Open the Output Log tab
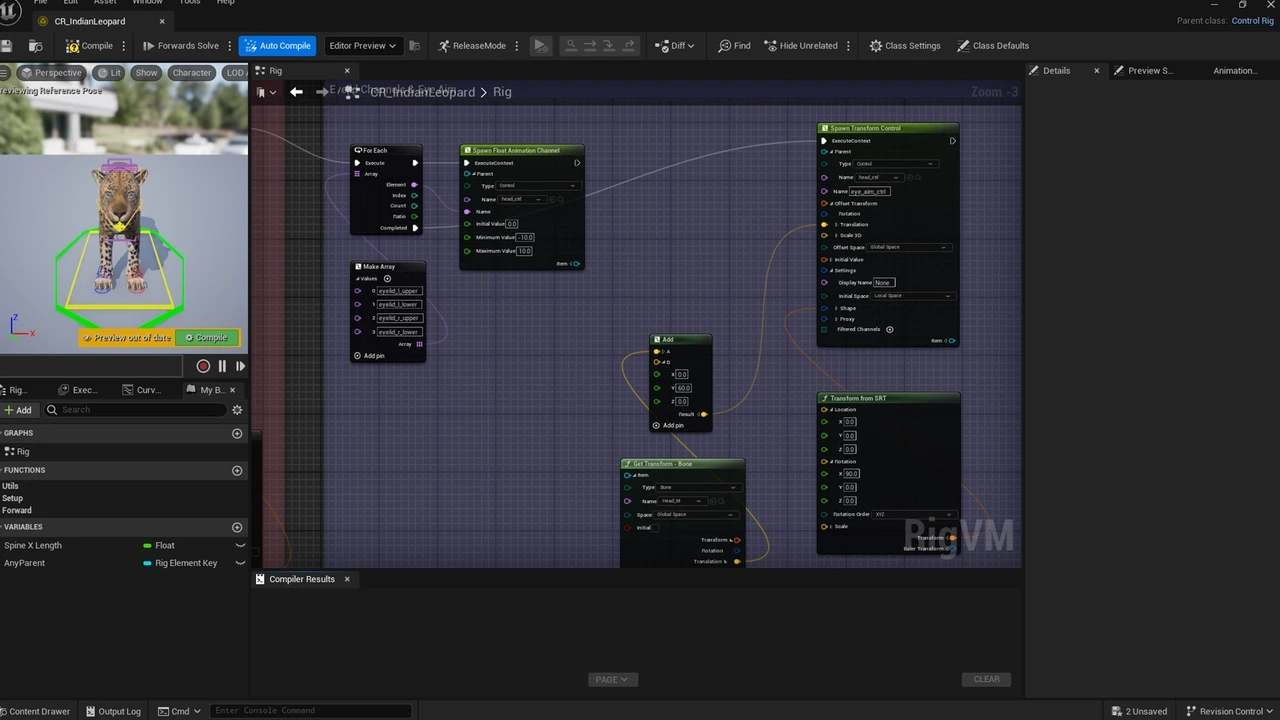 pyautogui.click(x=112, y=711)
